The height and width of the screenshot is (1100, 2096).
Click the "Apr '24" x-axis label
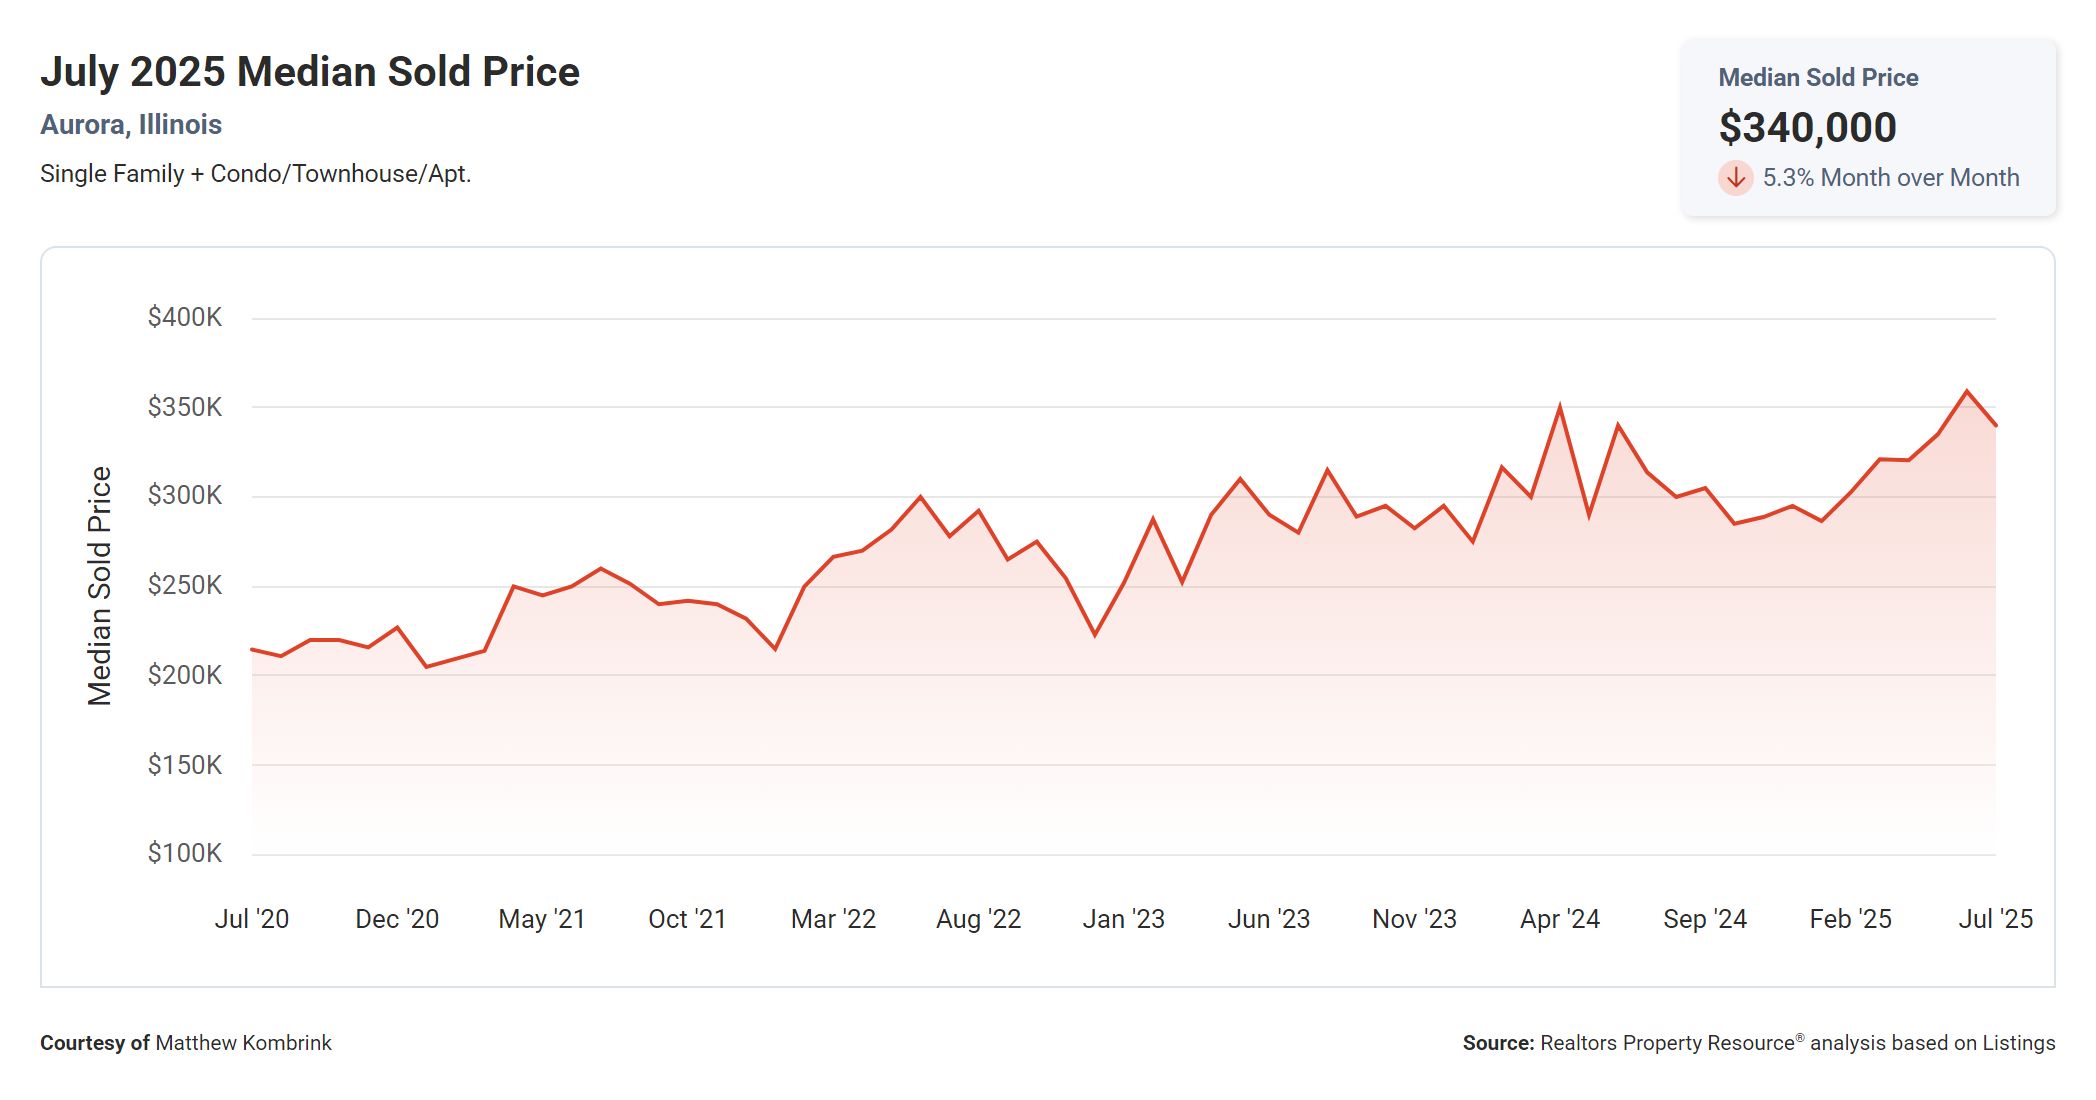1560,919
